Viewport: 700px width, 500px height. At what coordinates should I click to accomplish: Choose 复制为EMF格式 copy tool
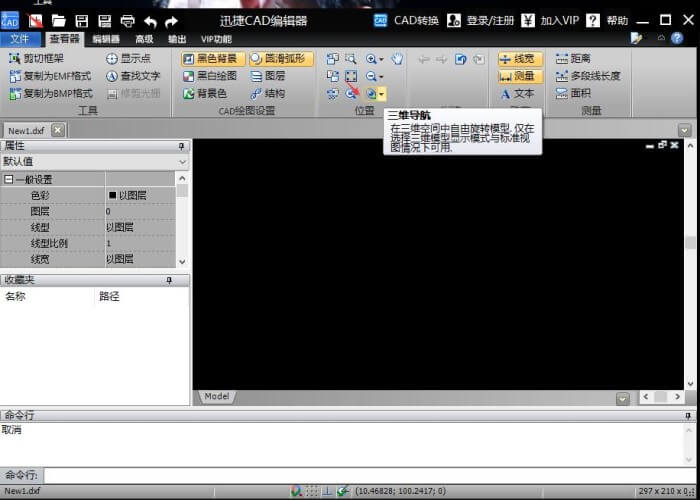pos(50,76)
